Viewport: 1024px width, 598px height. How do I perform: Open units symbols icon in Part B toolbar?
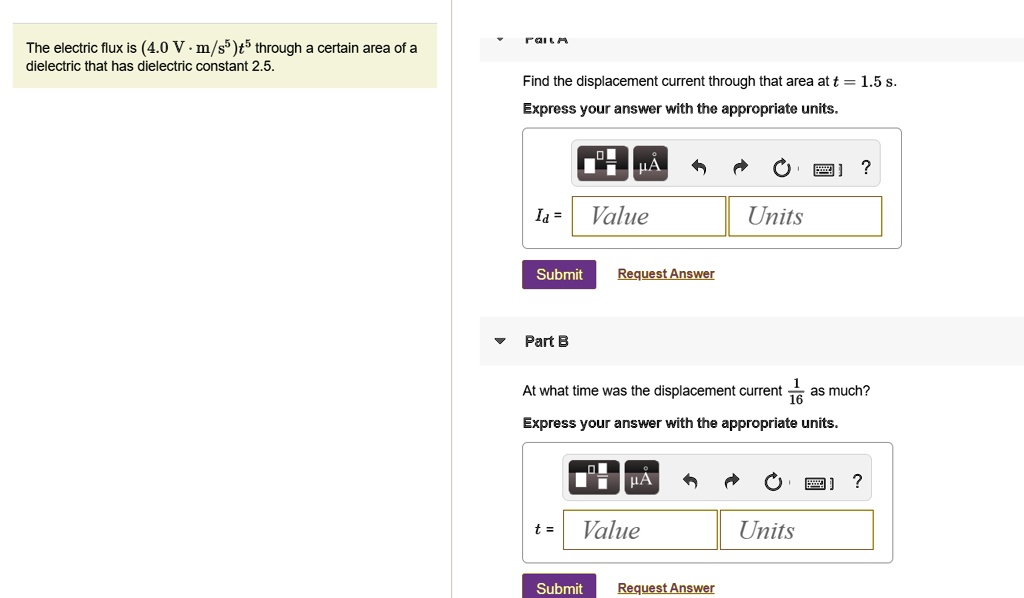click(x=641, y=477)
